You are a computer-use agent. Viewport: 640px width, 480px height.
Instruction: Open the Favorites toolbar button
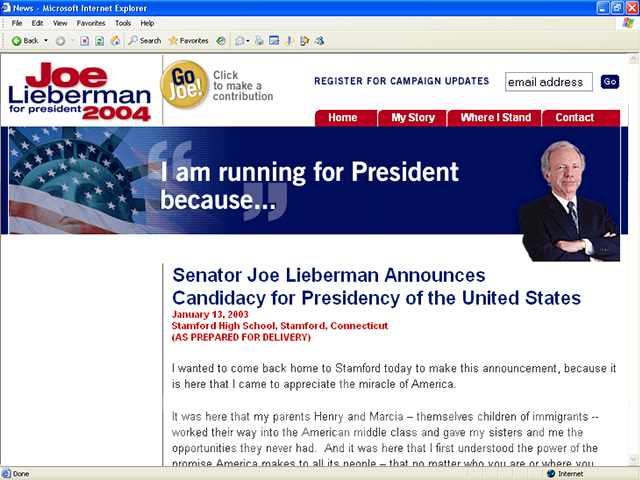coord(189,41)
